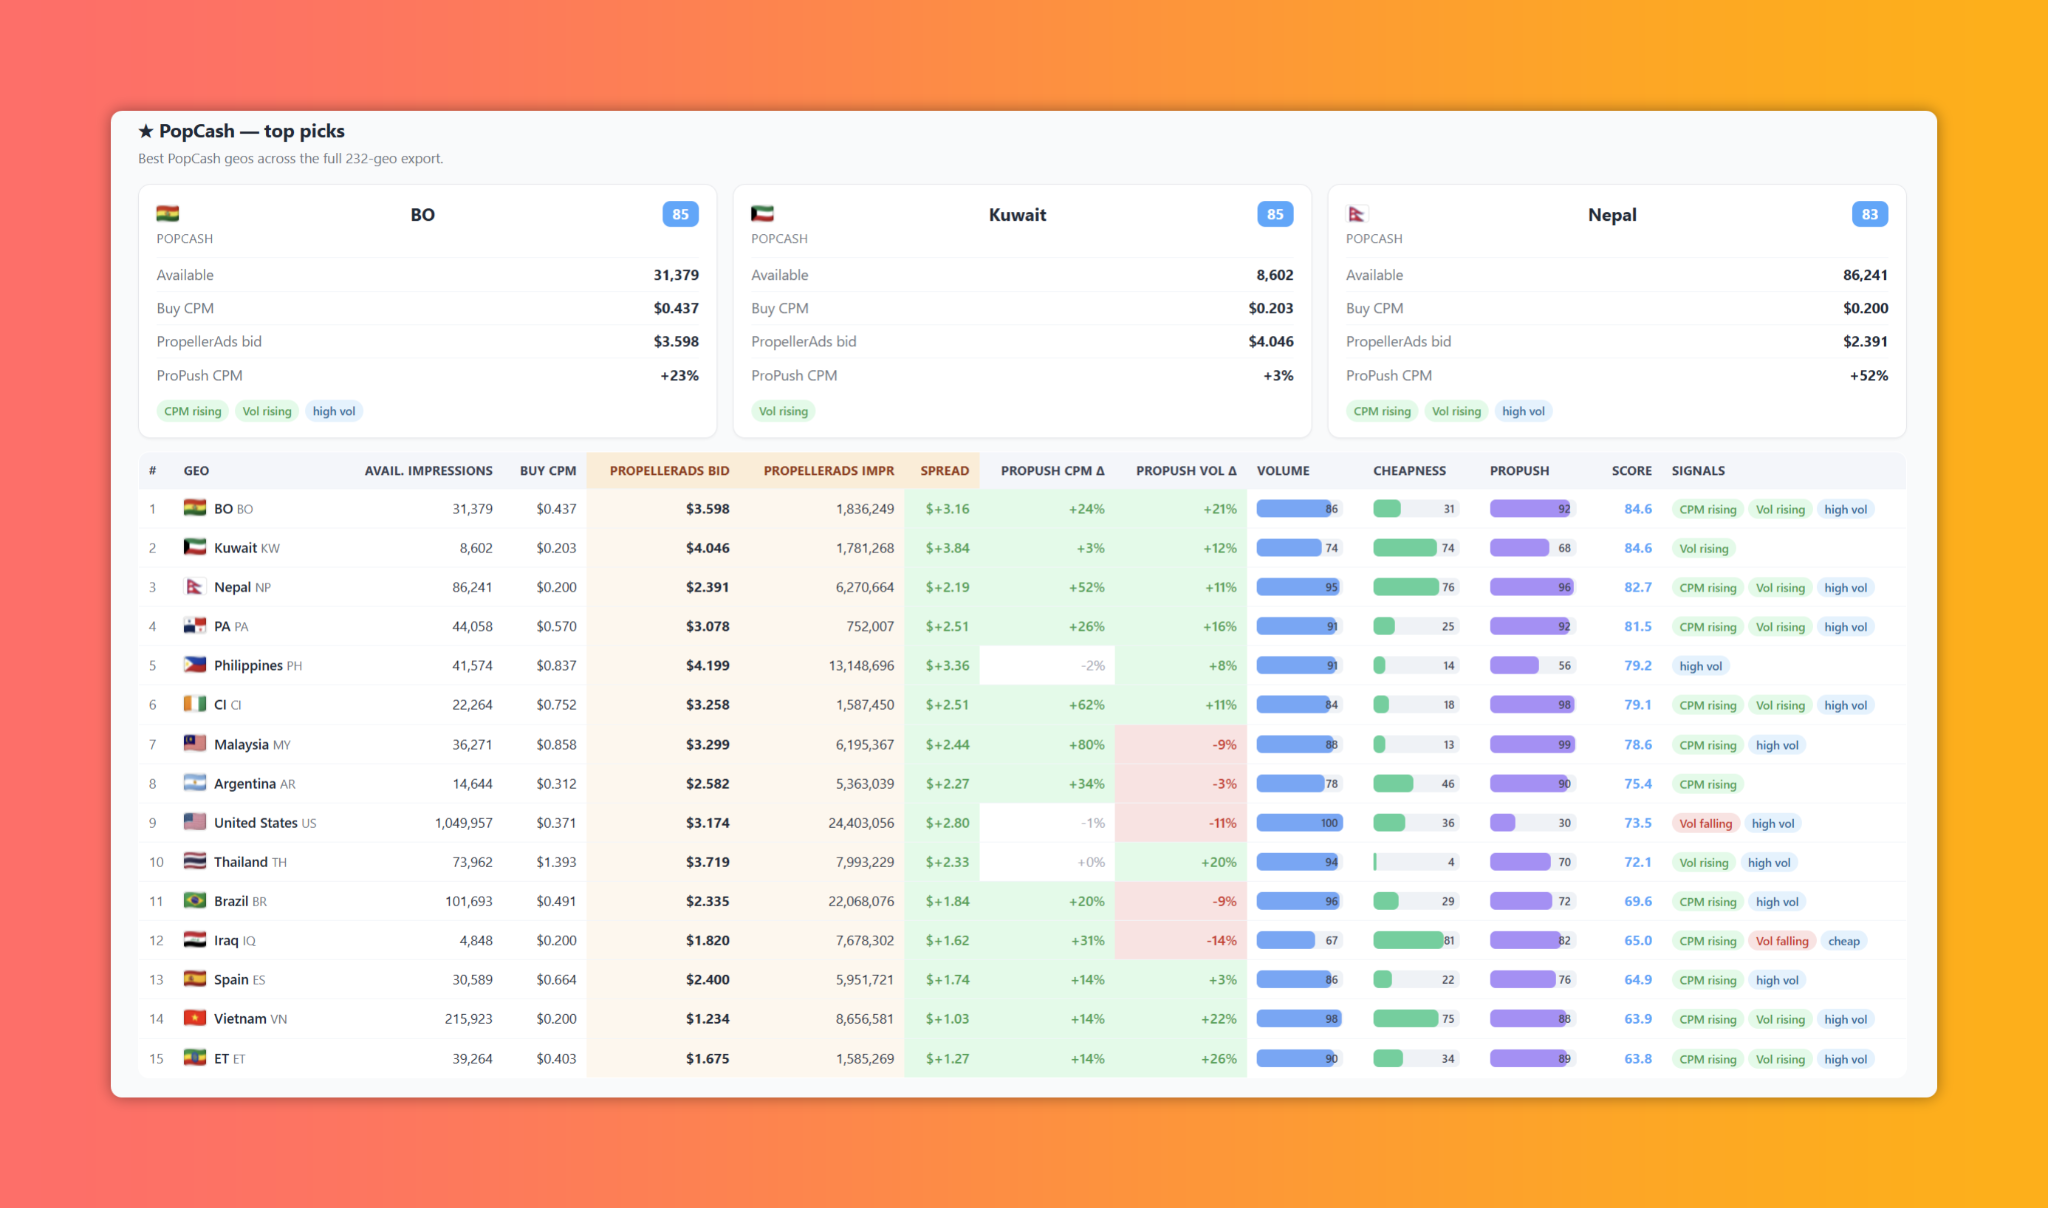2048x1208 pixels.
Task: Sort by the PROPELLERADS IMPR column header
Action: pyautogui.click(x=829, y=471)
